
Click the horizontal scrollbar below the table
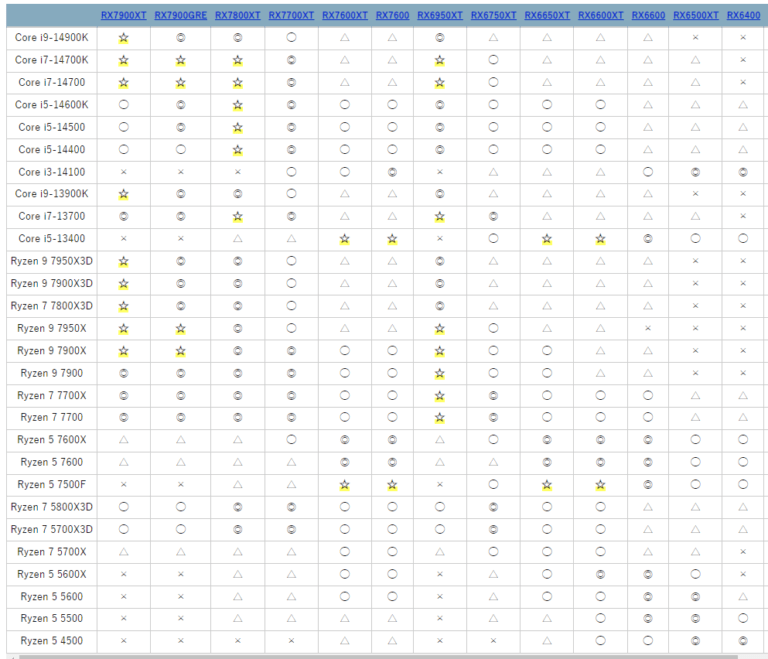point(378,657)
